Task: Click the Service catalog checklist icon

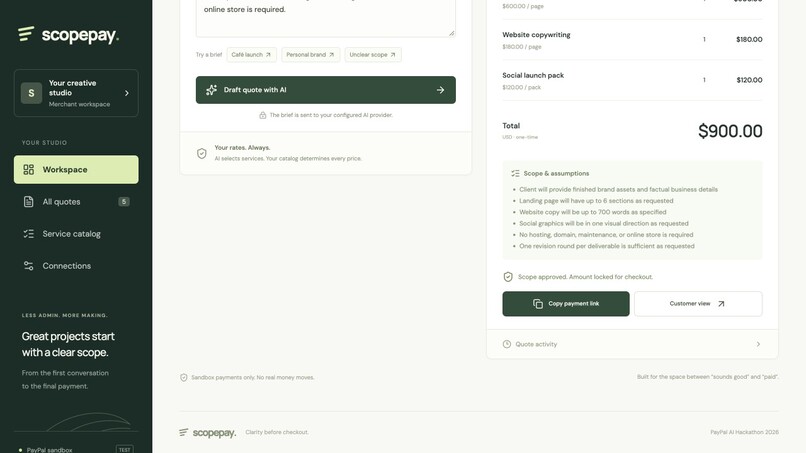Action: click(x=29, y=234)
